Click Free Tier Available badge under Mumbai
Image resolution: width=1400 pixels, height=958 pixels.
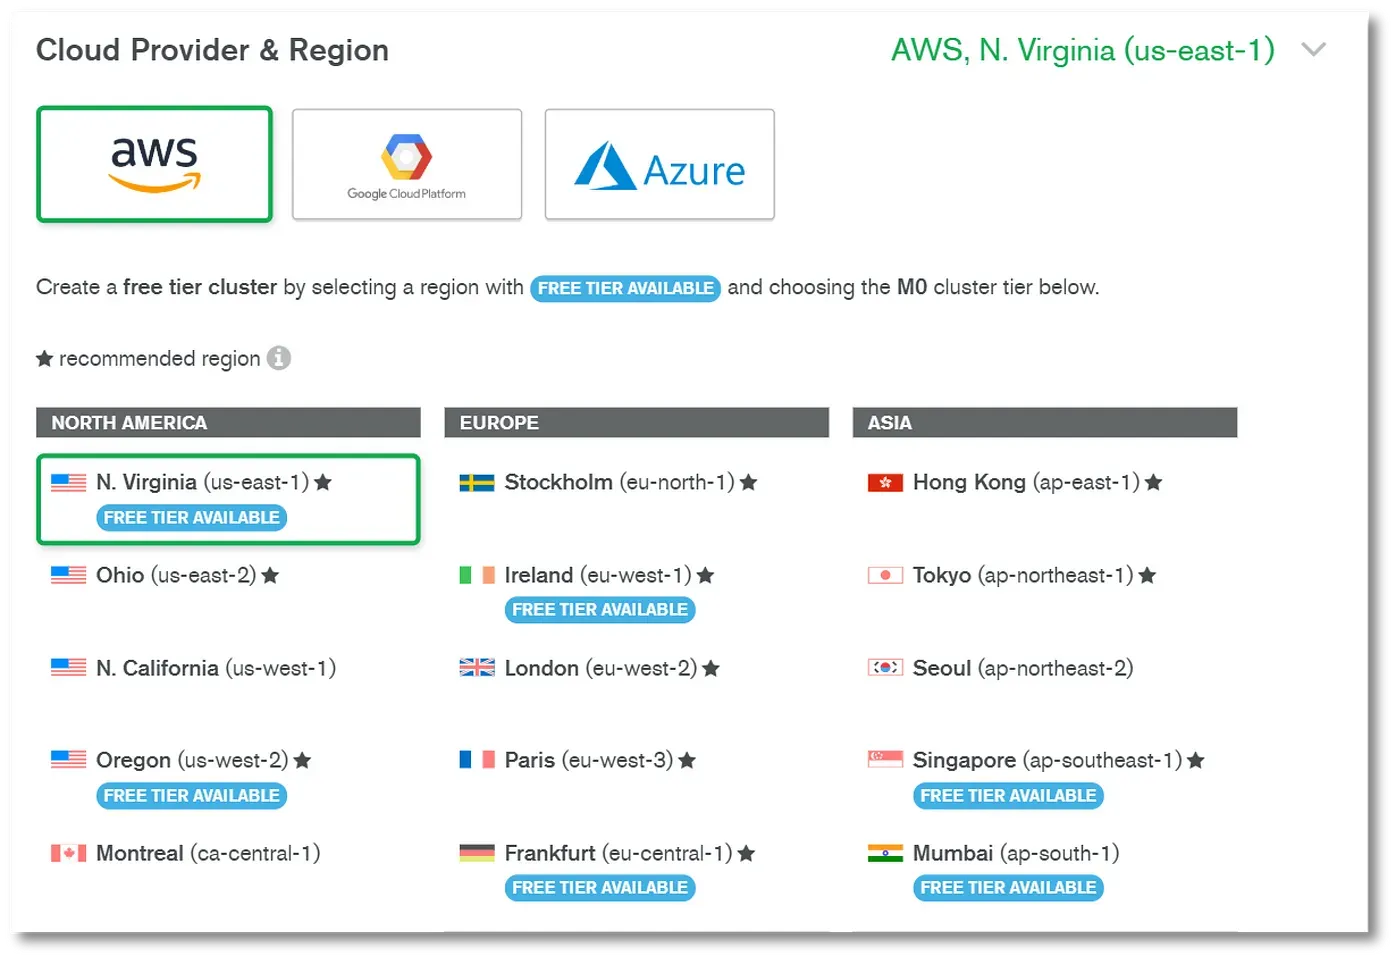[1008, 888]
